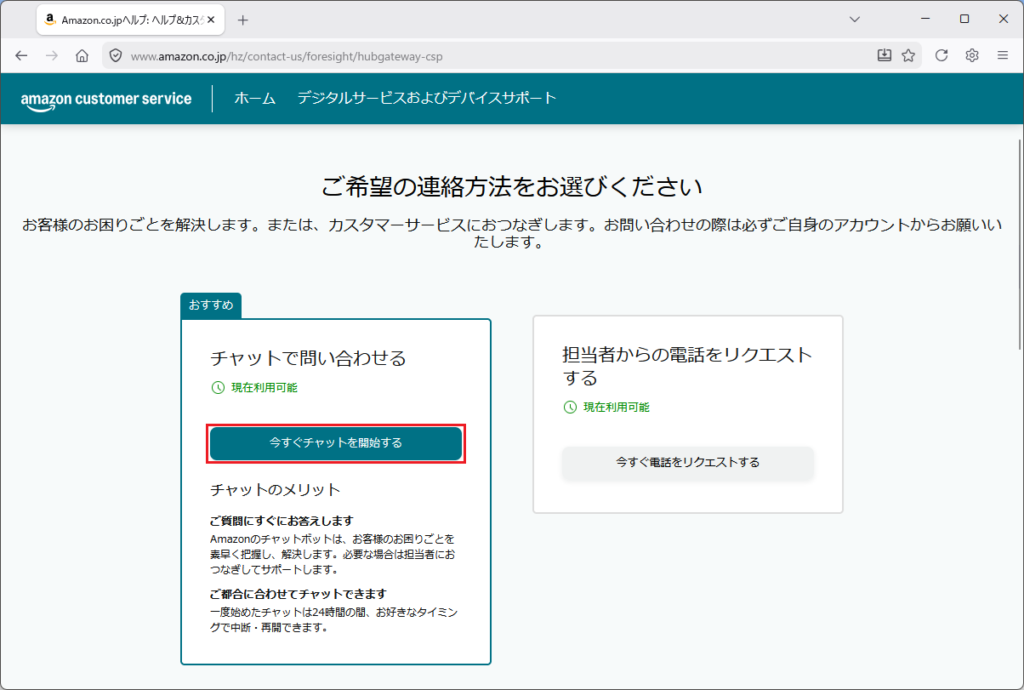The width and height of the screenshot is (1024, 690).
Task: Click チャットのメリット heading
Action: pyautogui.click(x=275, y=490)
